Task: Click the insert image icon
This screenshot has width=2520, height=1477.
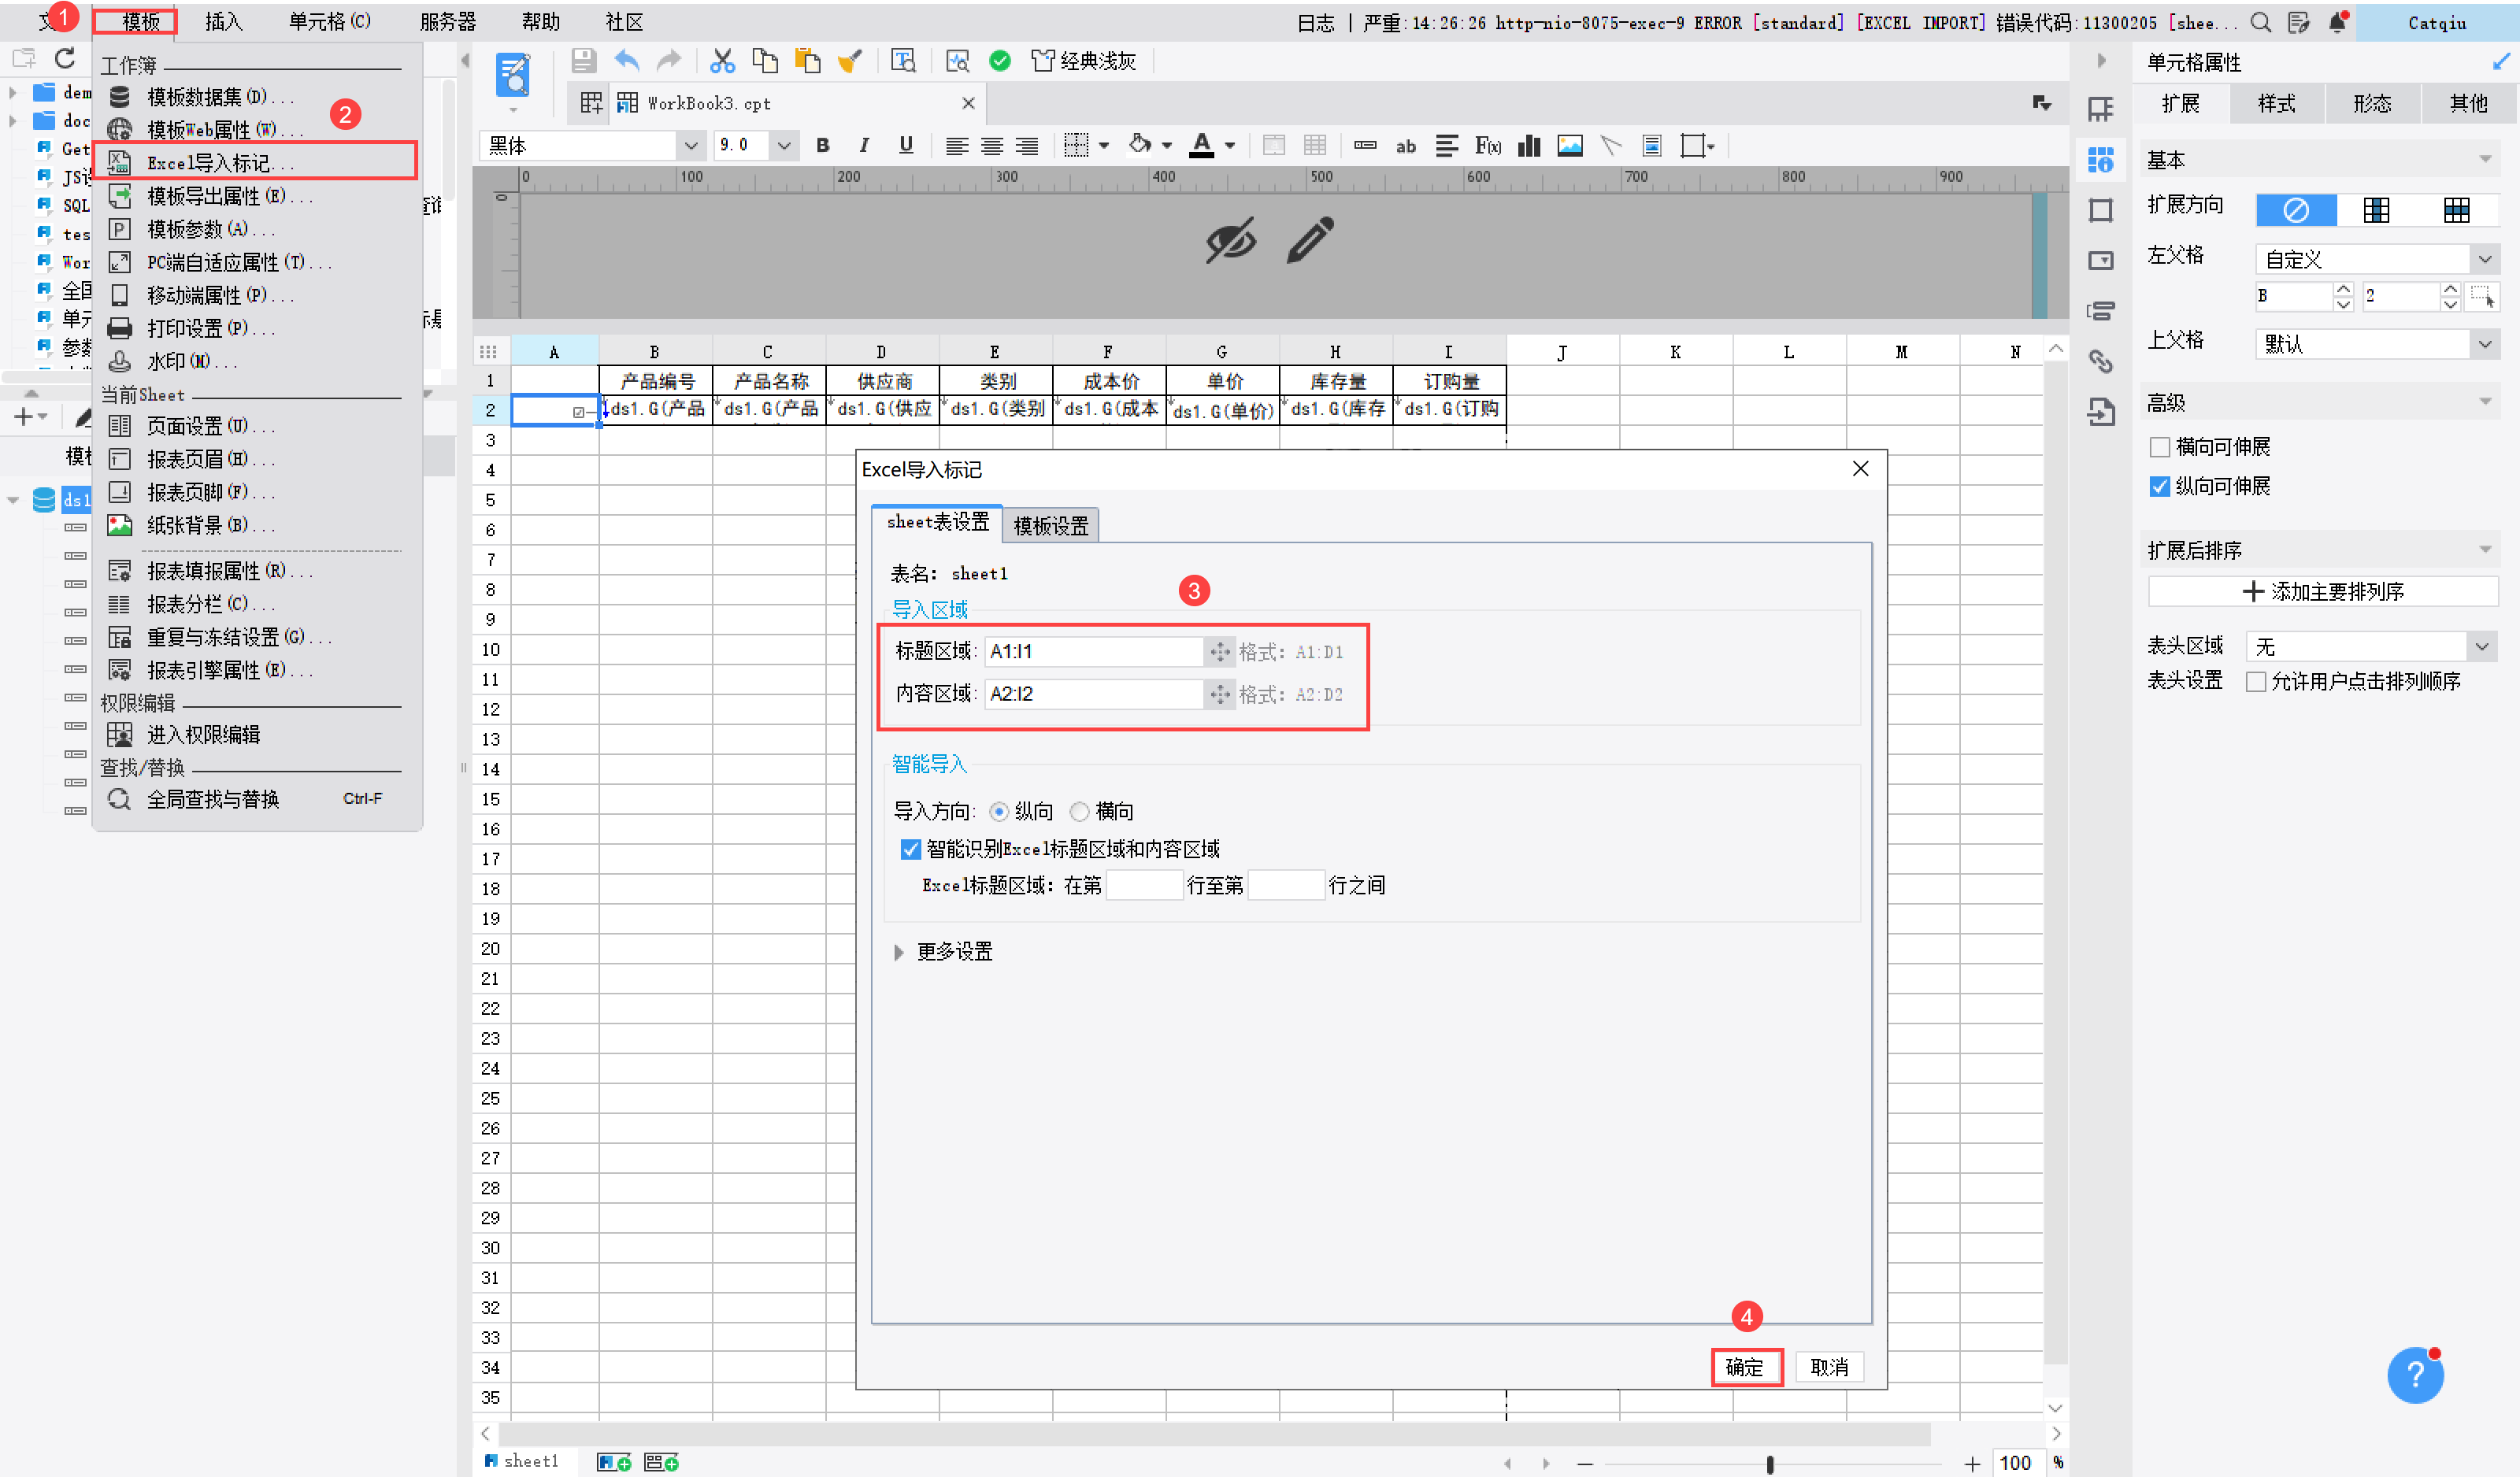Action: (1570, 146)
